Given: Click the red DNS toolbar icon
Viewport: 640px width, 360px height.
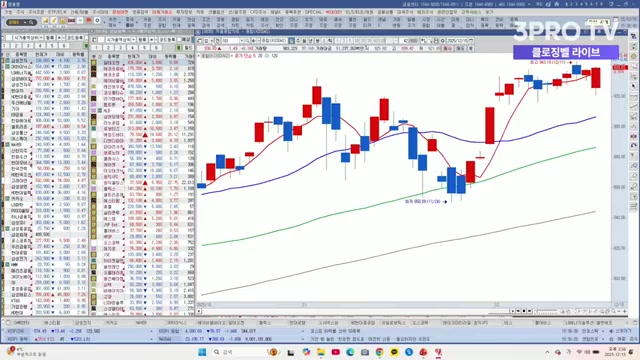Looking at the screenshot, I should (71, 20).
